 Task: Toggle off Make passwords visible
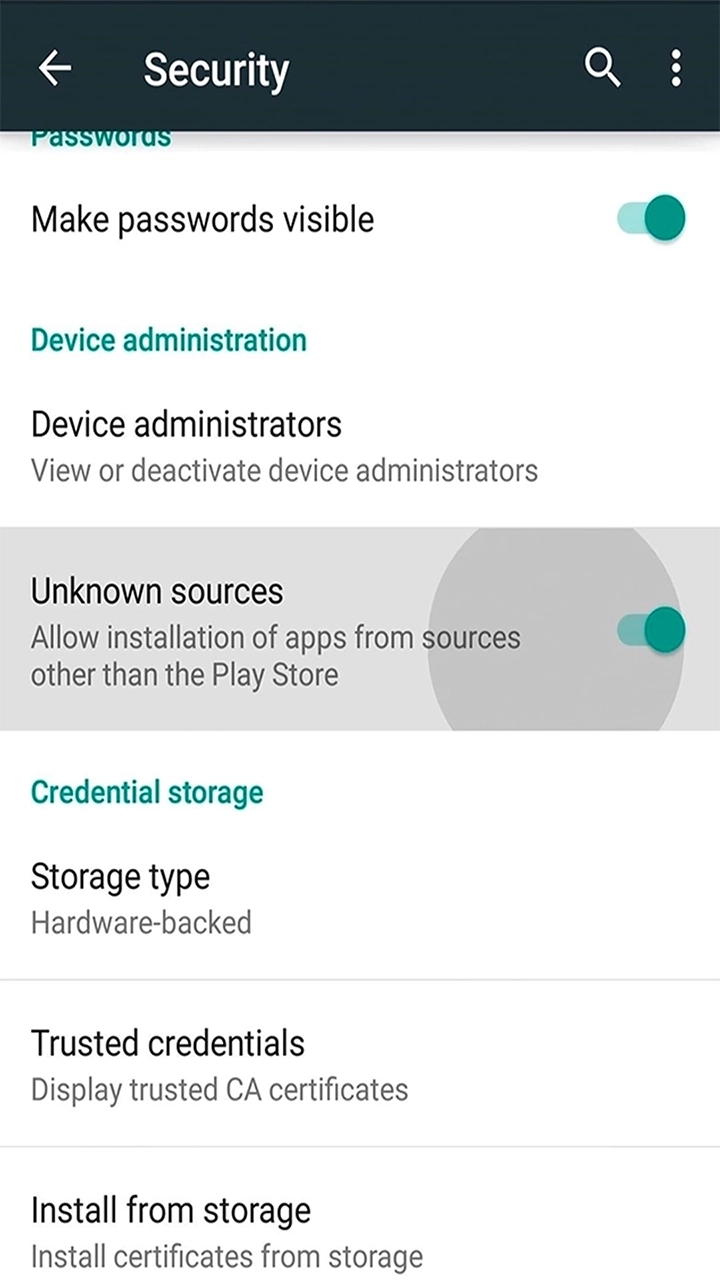click(x=649, y=218)
